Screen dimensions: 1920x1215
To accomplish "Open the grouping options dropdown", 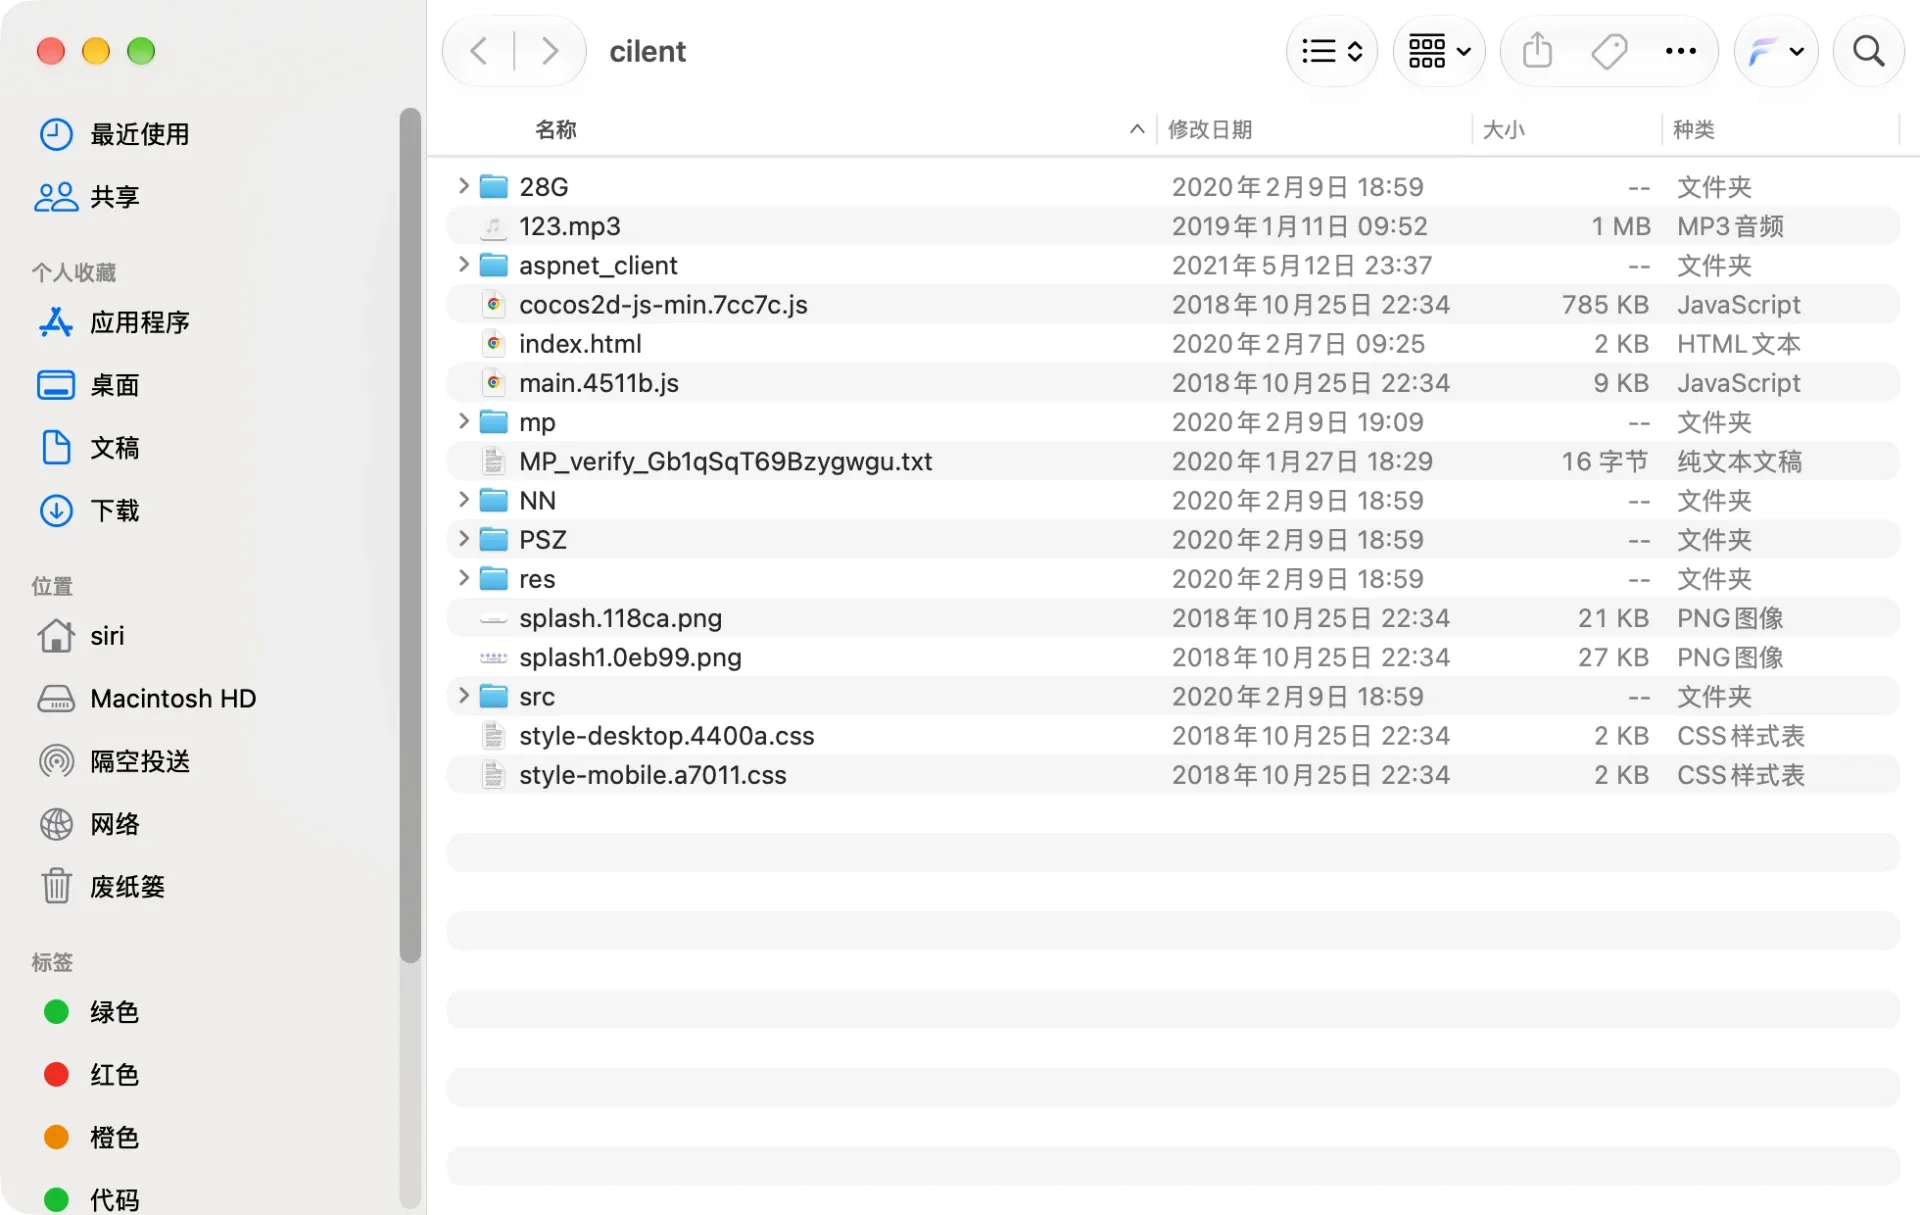I will (x=1439, y=51).
